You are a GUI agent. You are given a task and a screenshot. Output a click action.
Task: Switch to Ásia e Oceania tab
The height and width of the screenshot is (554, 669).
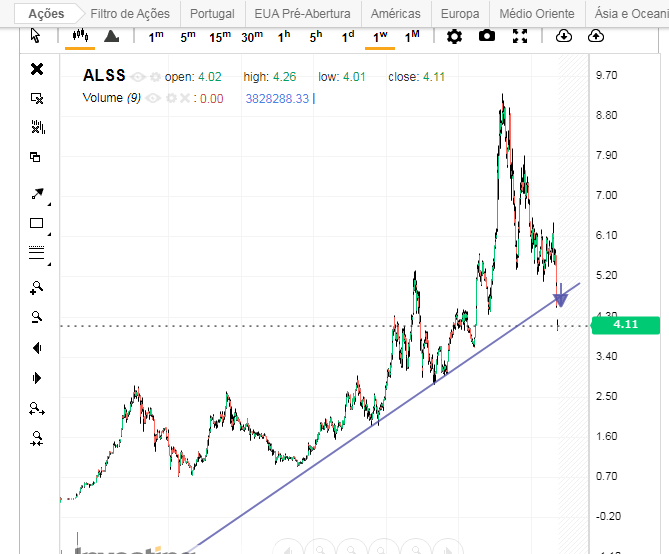(x=631, y=14)
